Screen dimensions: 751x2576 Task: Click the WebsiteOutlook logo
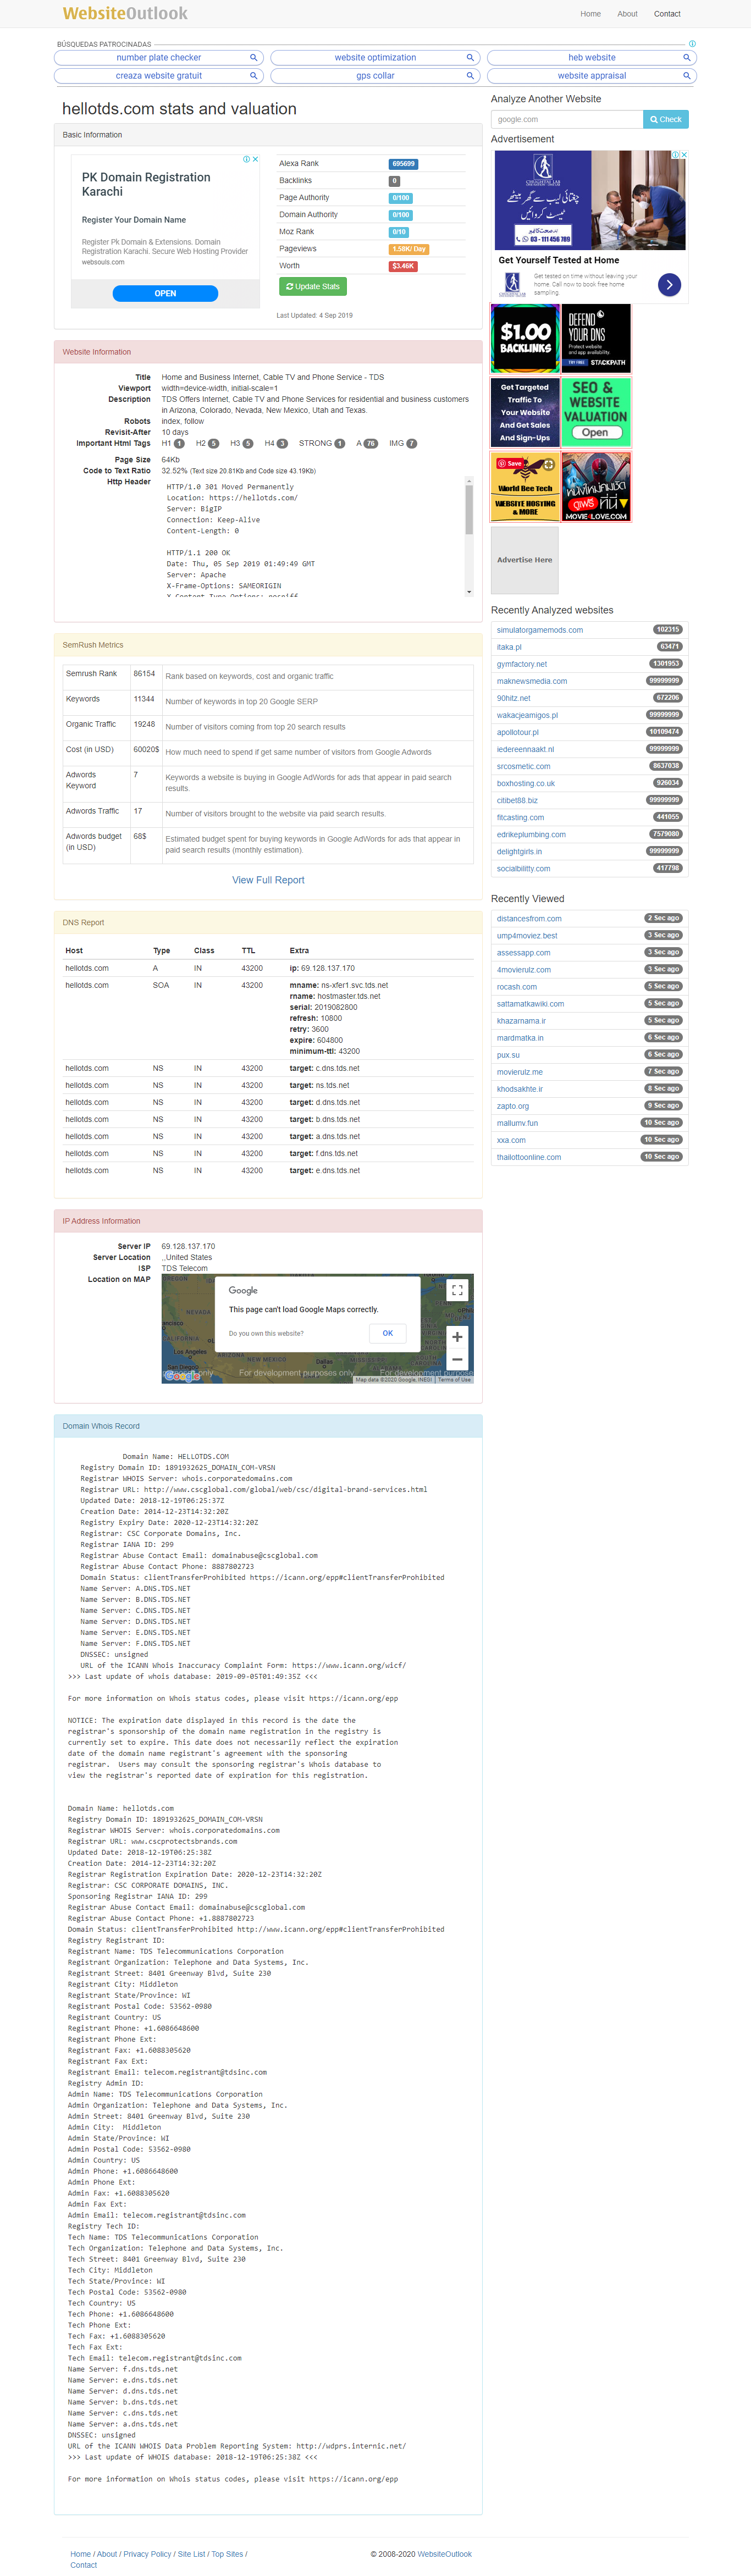pyautogui.click(x=125, y=13)
